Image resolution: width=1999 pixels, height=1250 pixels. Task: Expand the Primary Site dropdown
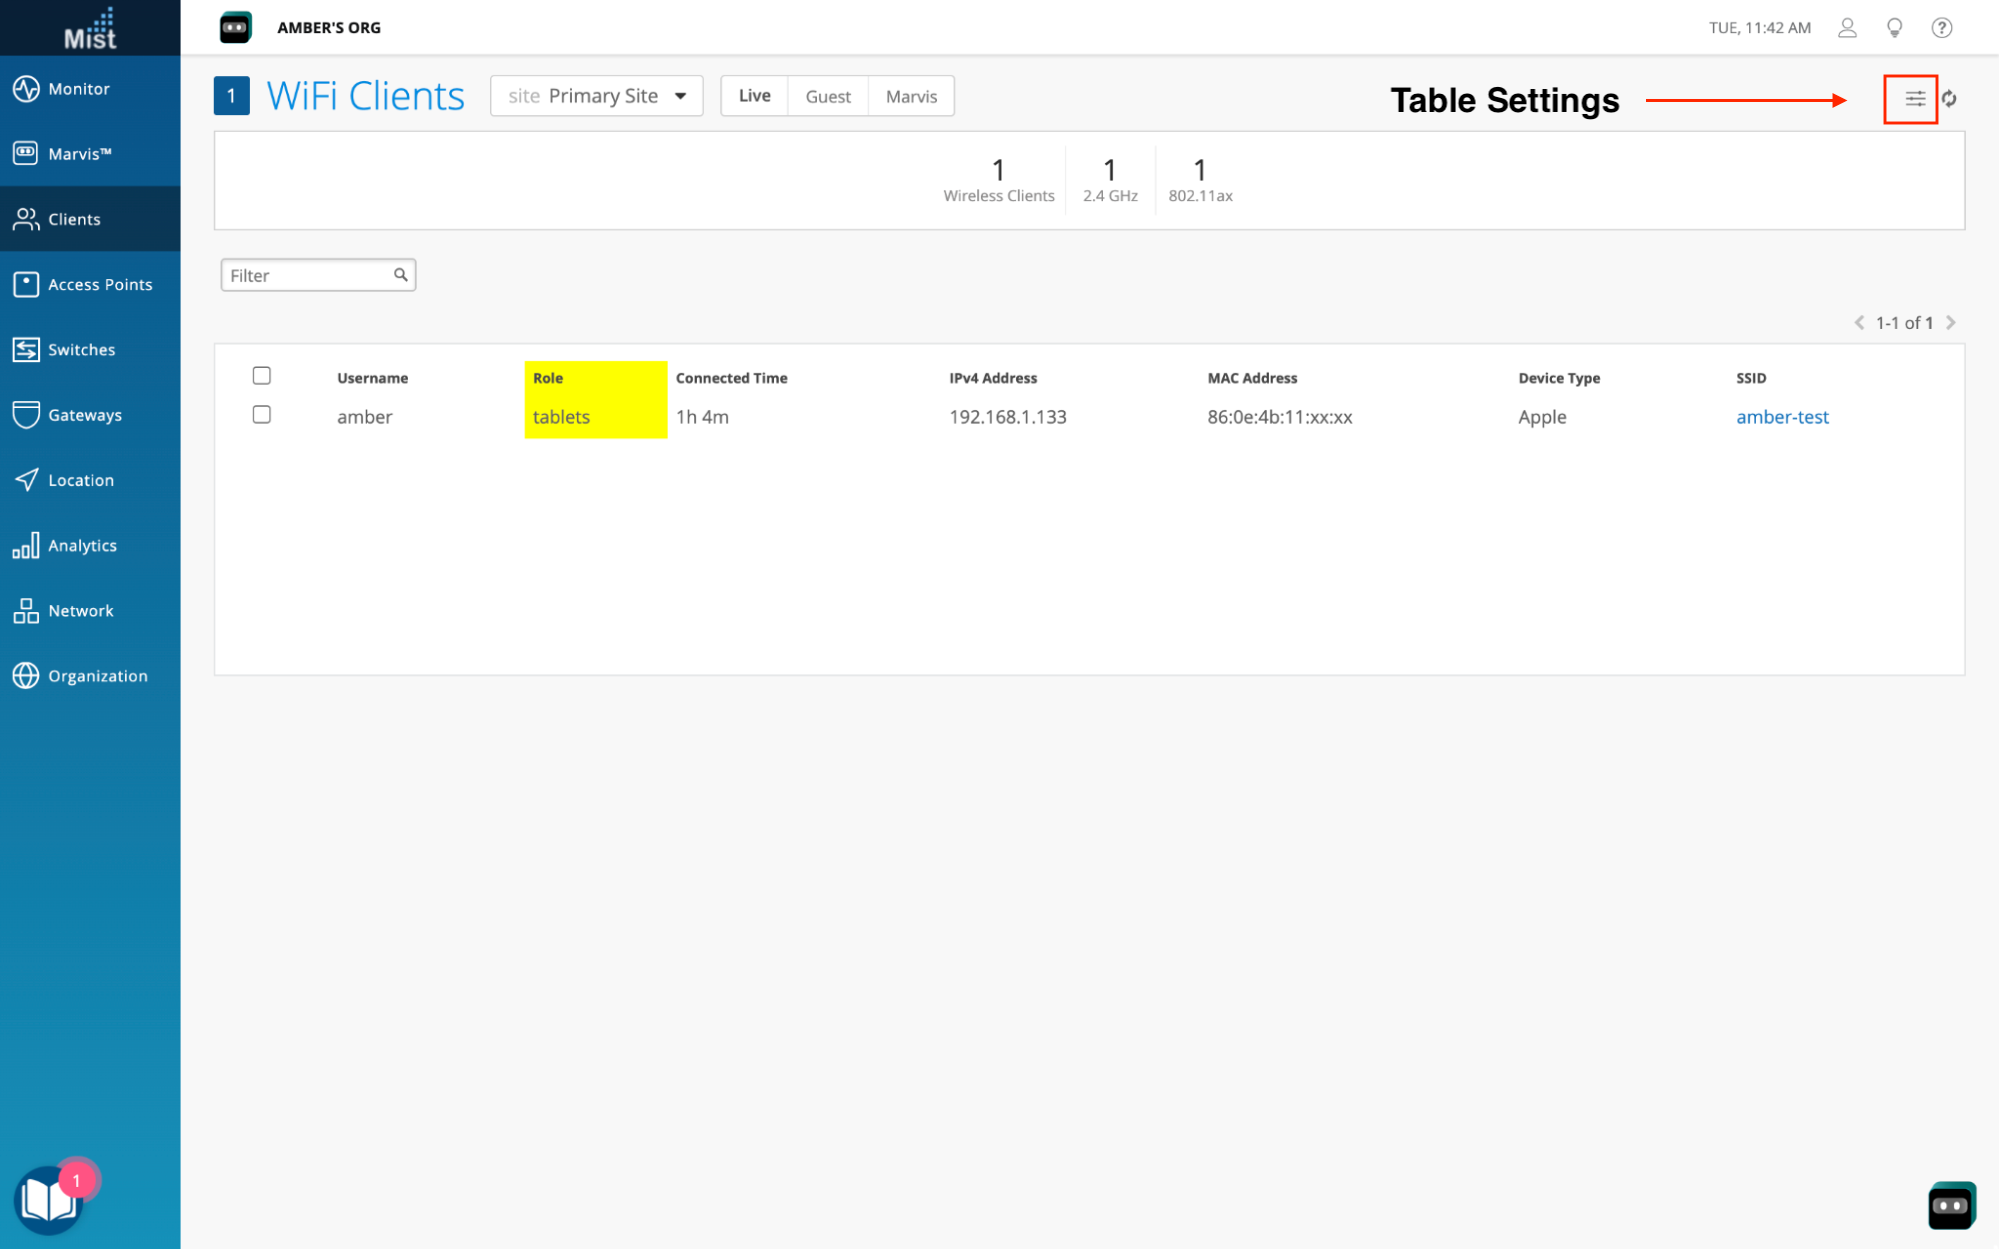597,96
